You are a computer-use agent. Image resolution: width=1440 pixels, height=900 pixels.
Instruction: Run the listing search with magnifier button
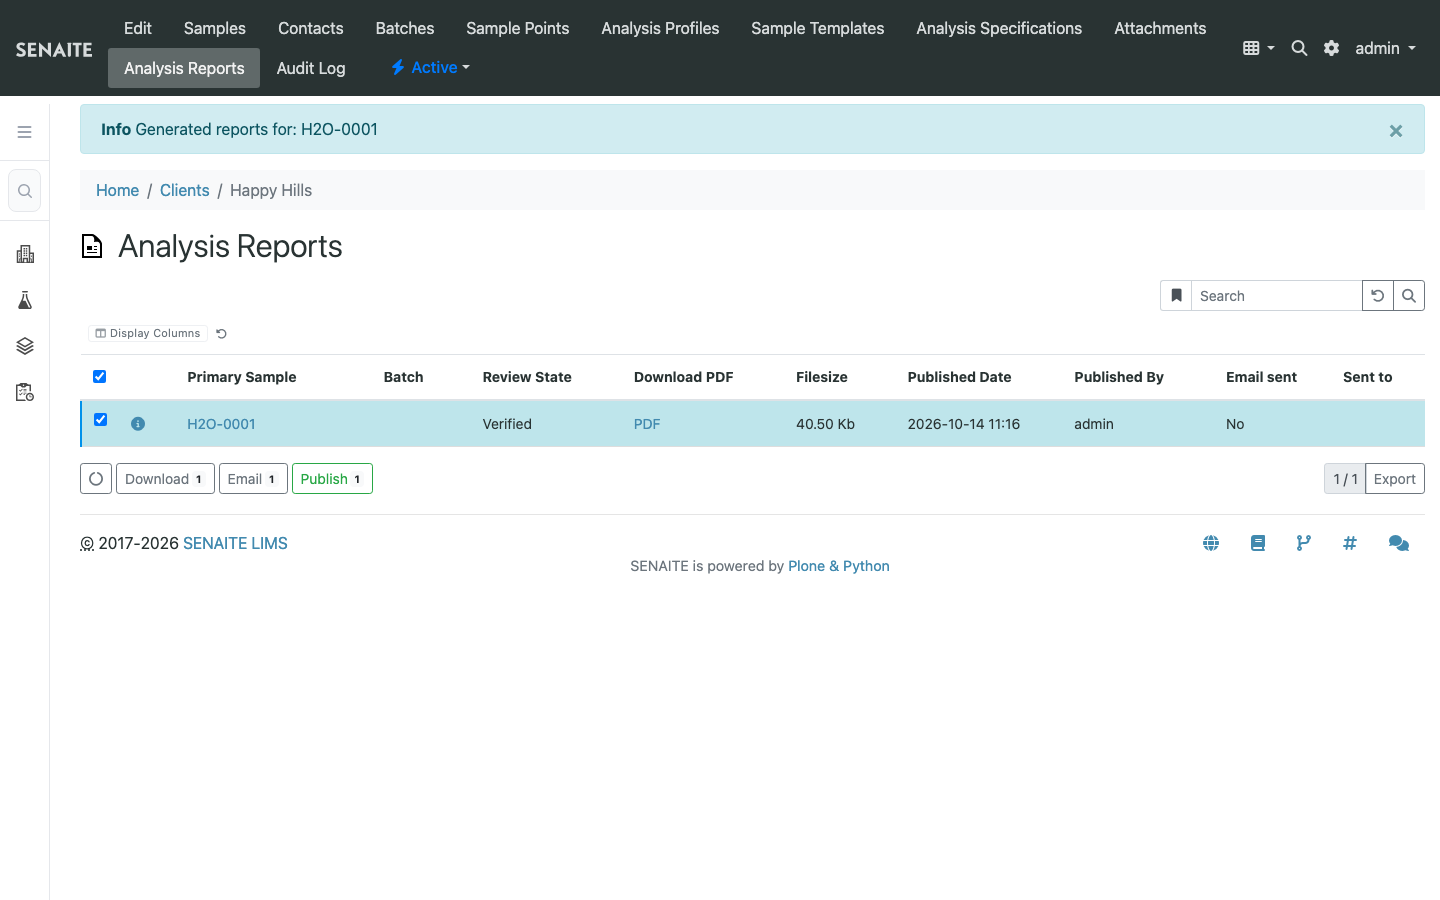[1409, 296]
